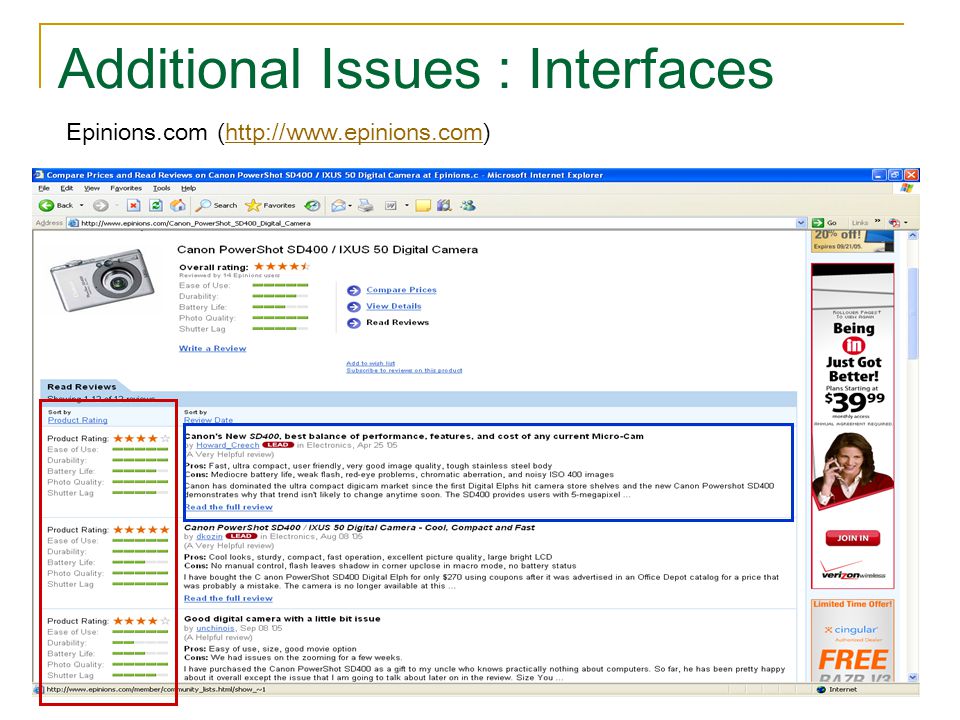
Task: Click the IE Back button
Action: [x=56, y=206]
